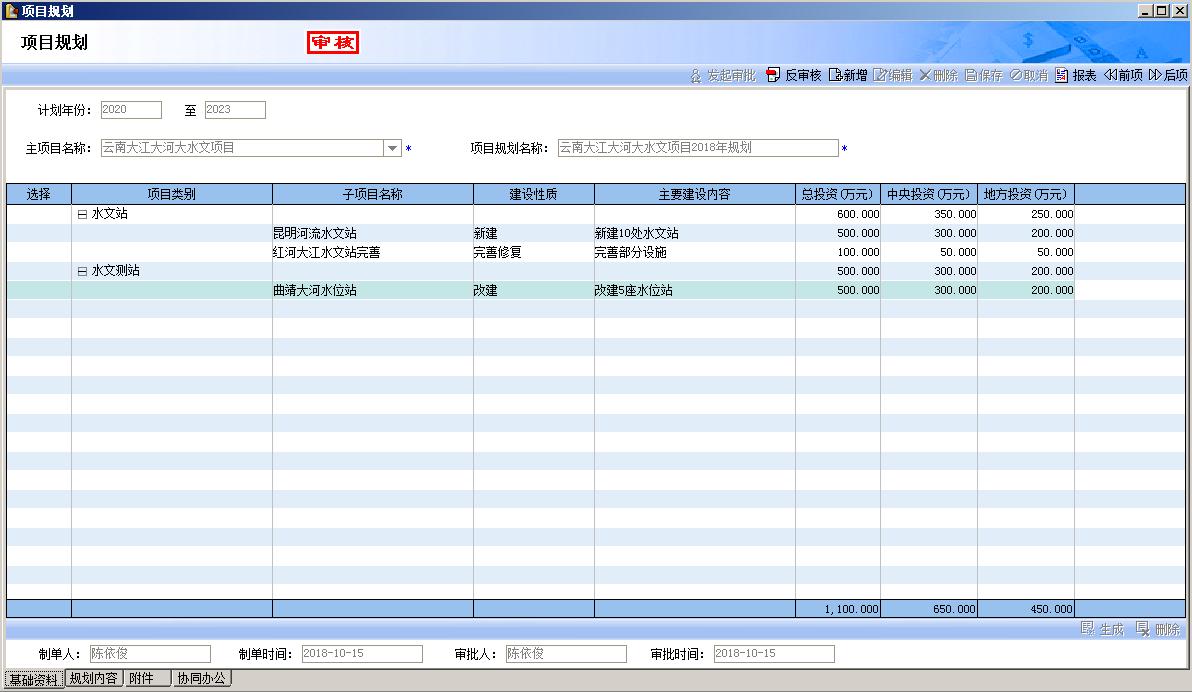Switch to the 附件 tab
The image size is (1192, 692).
click(x=142, y=679)
